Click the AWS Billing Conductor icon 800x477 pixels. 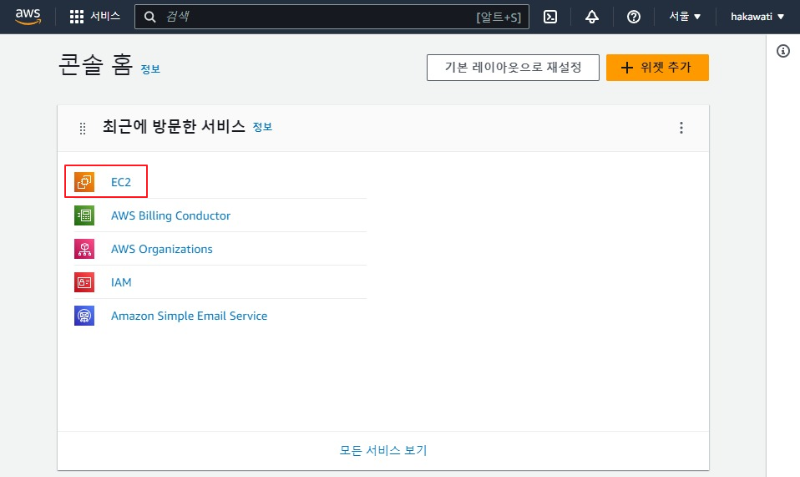[x=84, y=215]
